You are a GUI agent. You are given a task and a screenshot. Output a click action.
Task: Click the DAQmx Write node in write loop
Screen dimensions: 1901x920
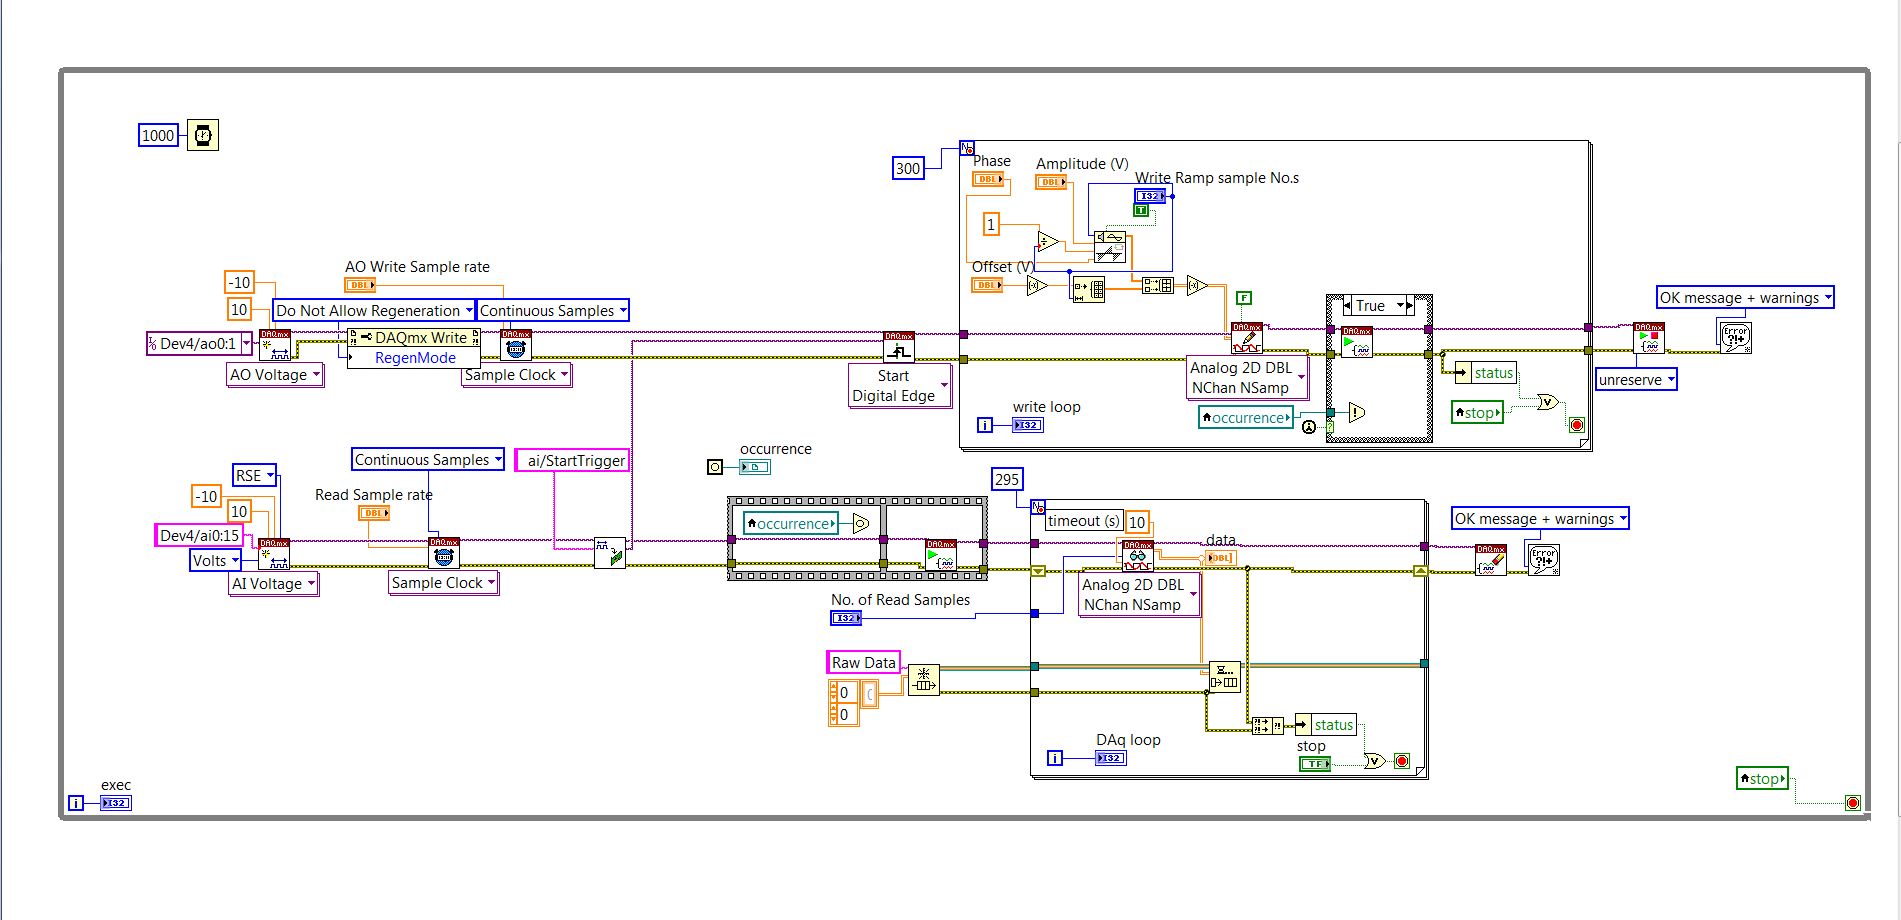(1246, 338)
